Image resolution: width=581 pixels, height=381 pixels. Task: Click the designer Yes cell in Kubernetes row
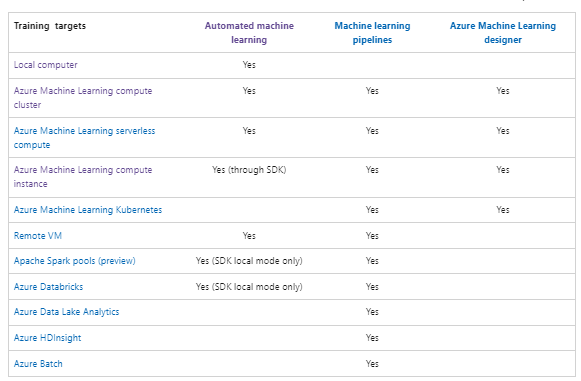(503, 210)
